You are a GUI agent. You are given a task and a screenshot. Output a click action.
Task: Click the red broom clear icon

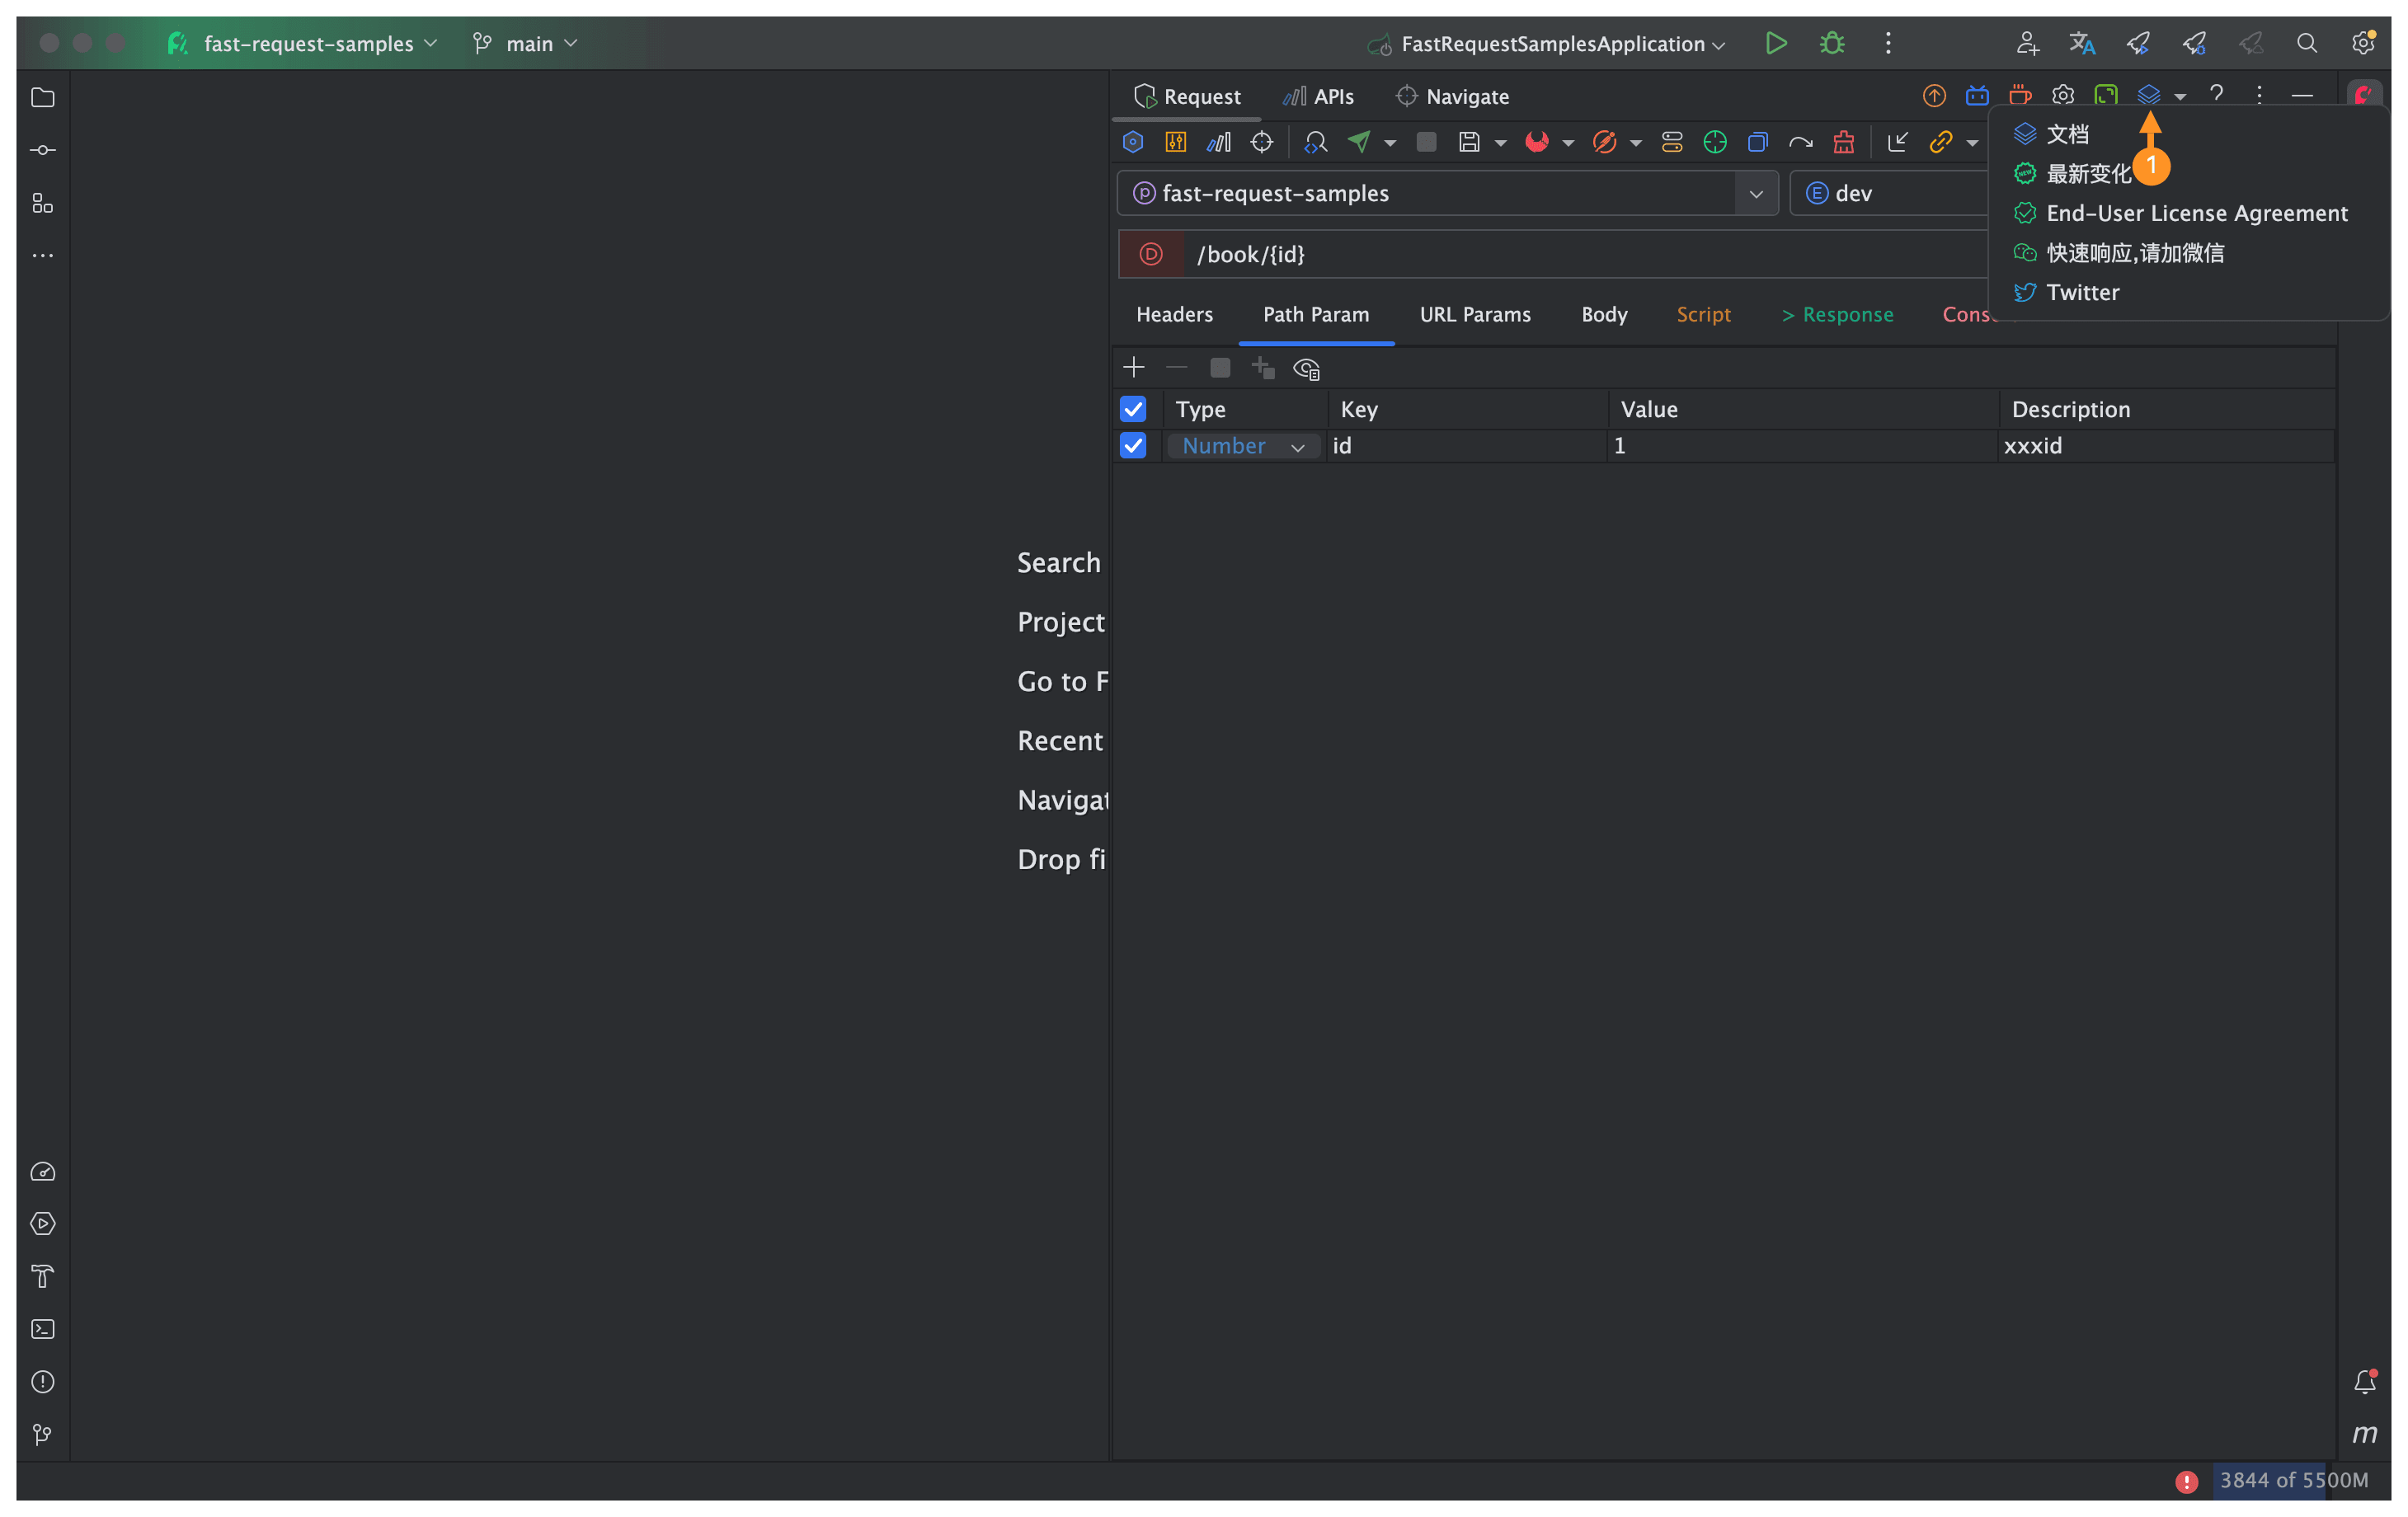click(1843, 142)
